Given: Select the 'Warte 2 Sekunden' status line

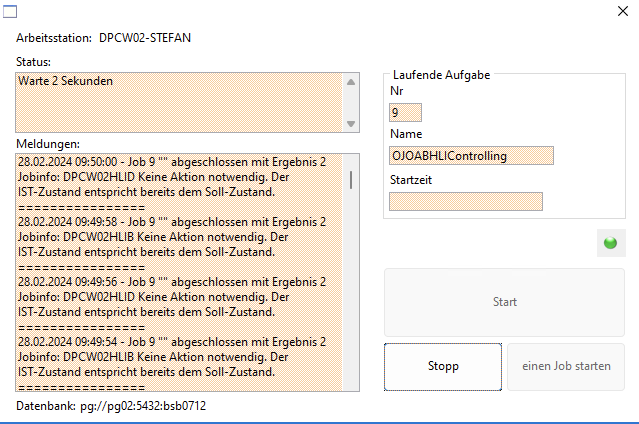Looking at the screenshot, I should click(66, 80).
